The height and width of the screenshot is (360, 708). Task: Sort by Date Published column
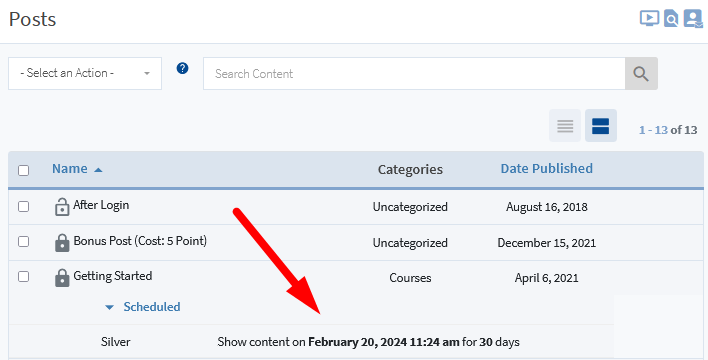pos(546,168)
